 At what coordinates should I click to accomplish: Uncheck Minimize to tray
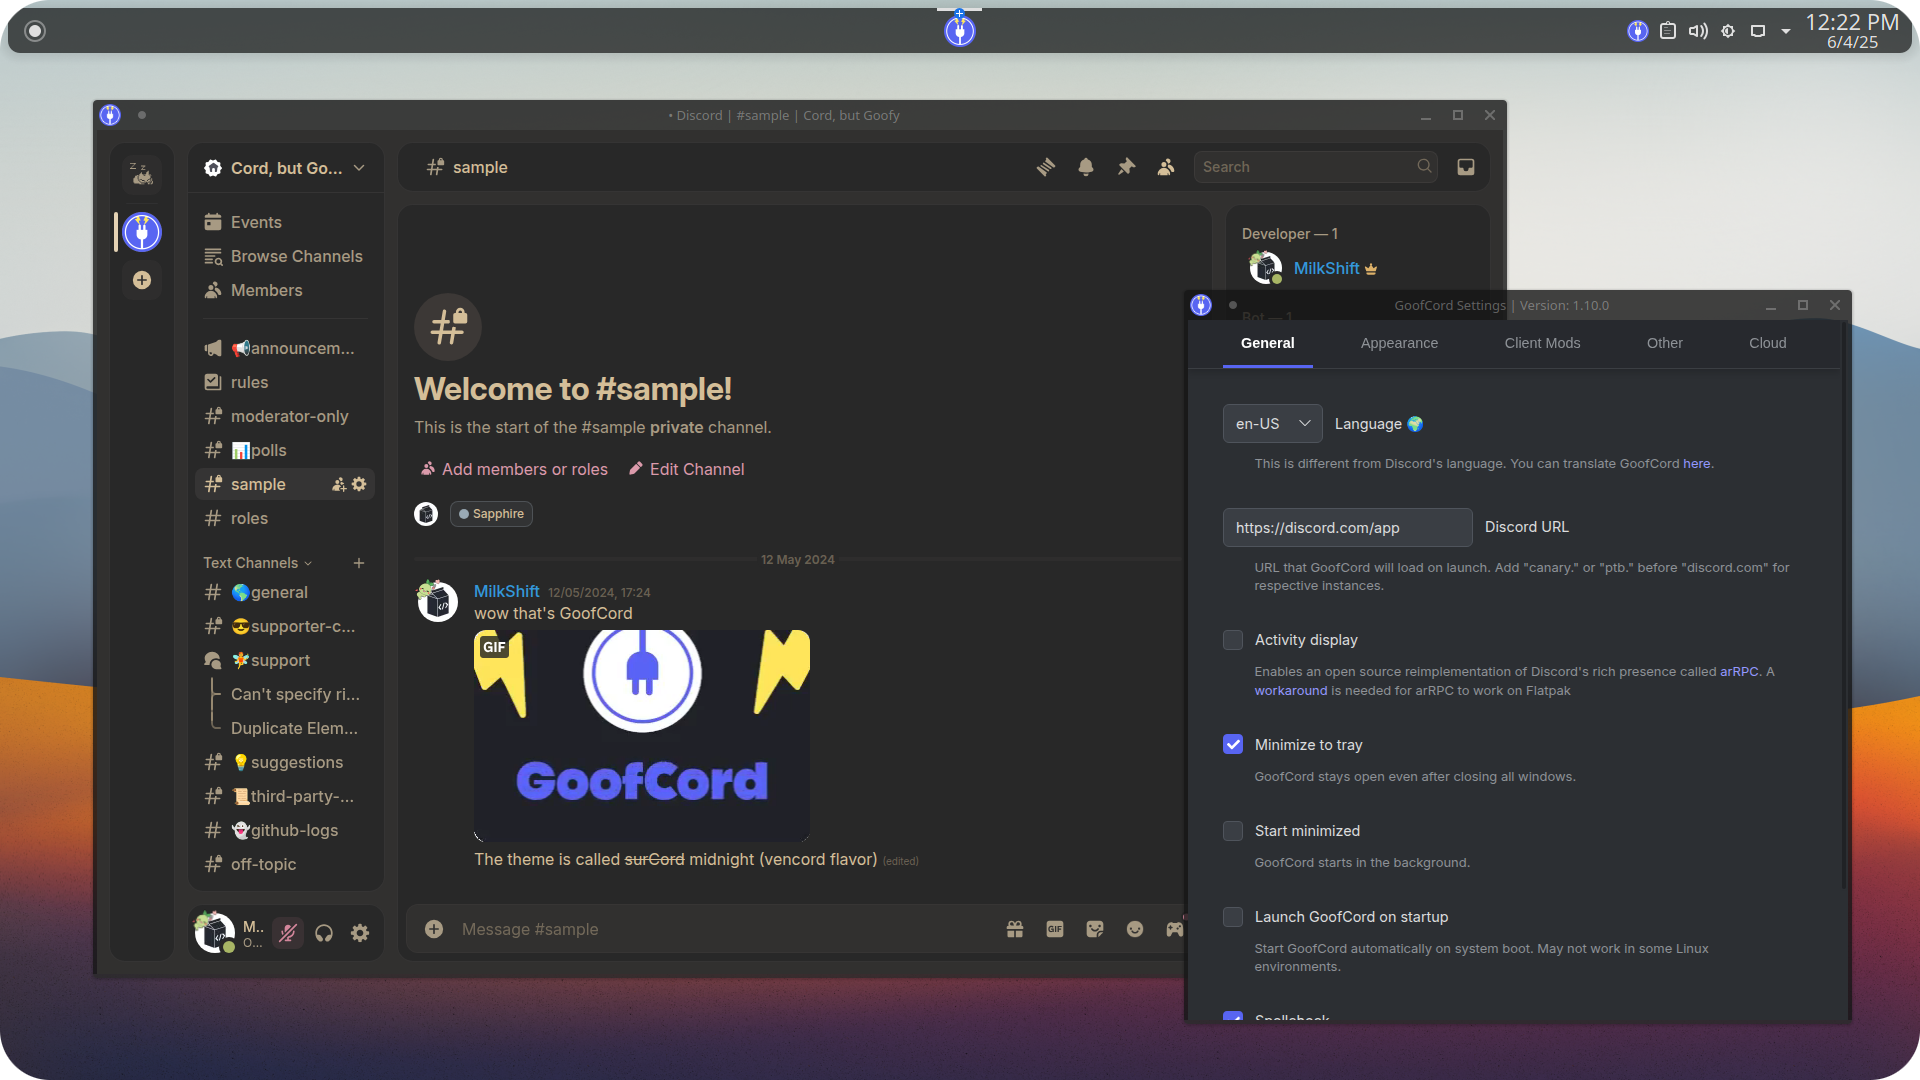[1233, 745]
